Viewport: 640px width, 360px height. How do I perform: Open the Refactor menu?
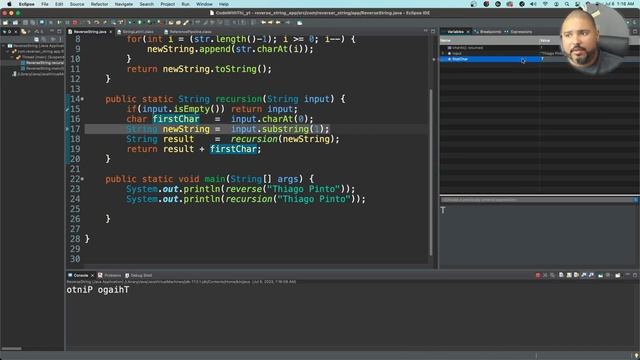click(99, 4)
